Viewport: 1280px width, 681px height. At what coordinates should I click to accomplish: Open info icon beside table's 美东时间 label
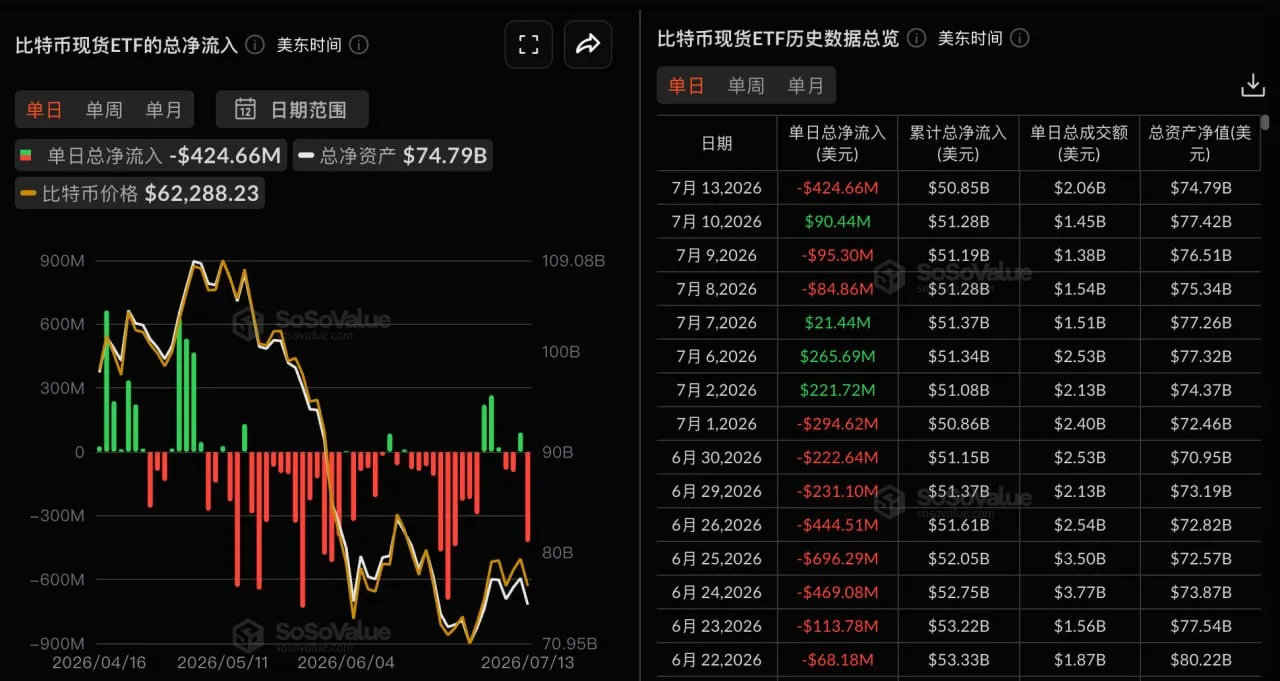click(1020, 38)
